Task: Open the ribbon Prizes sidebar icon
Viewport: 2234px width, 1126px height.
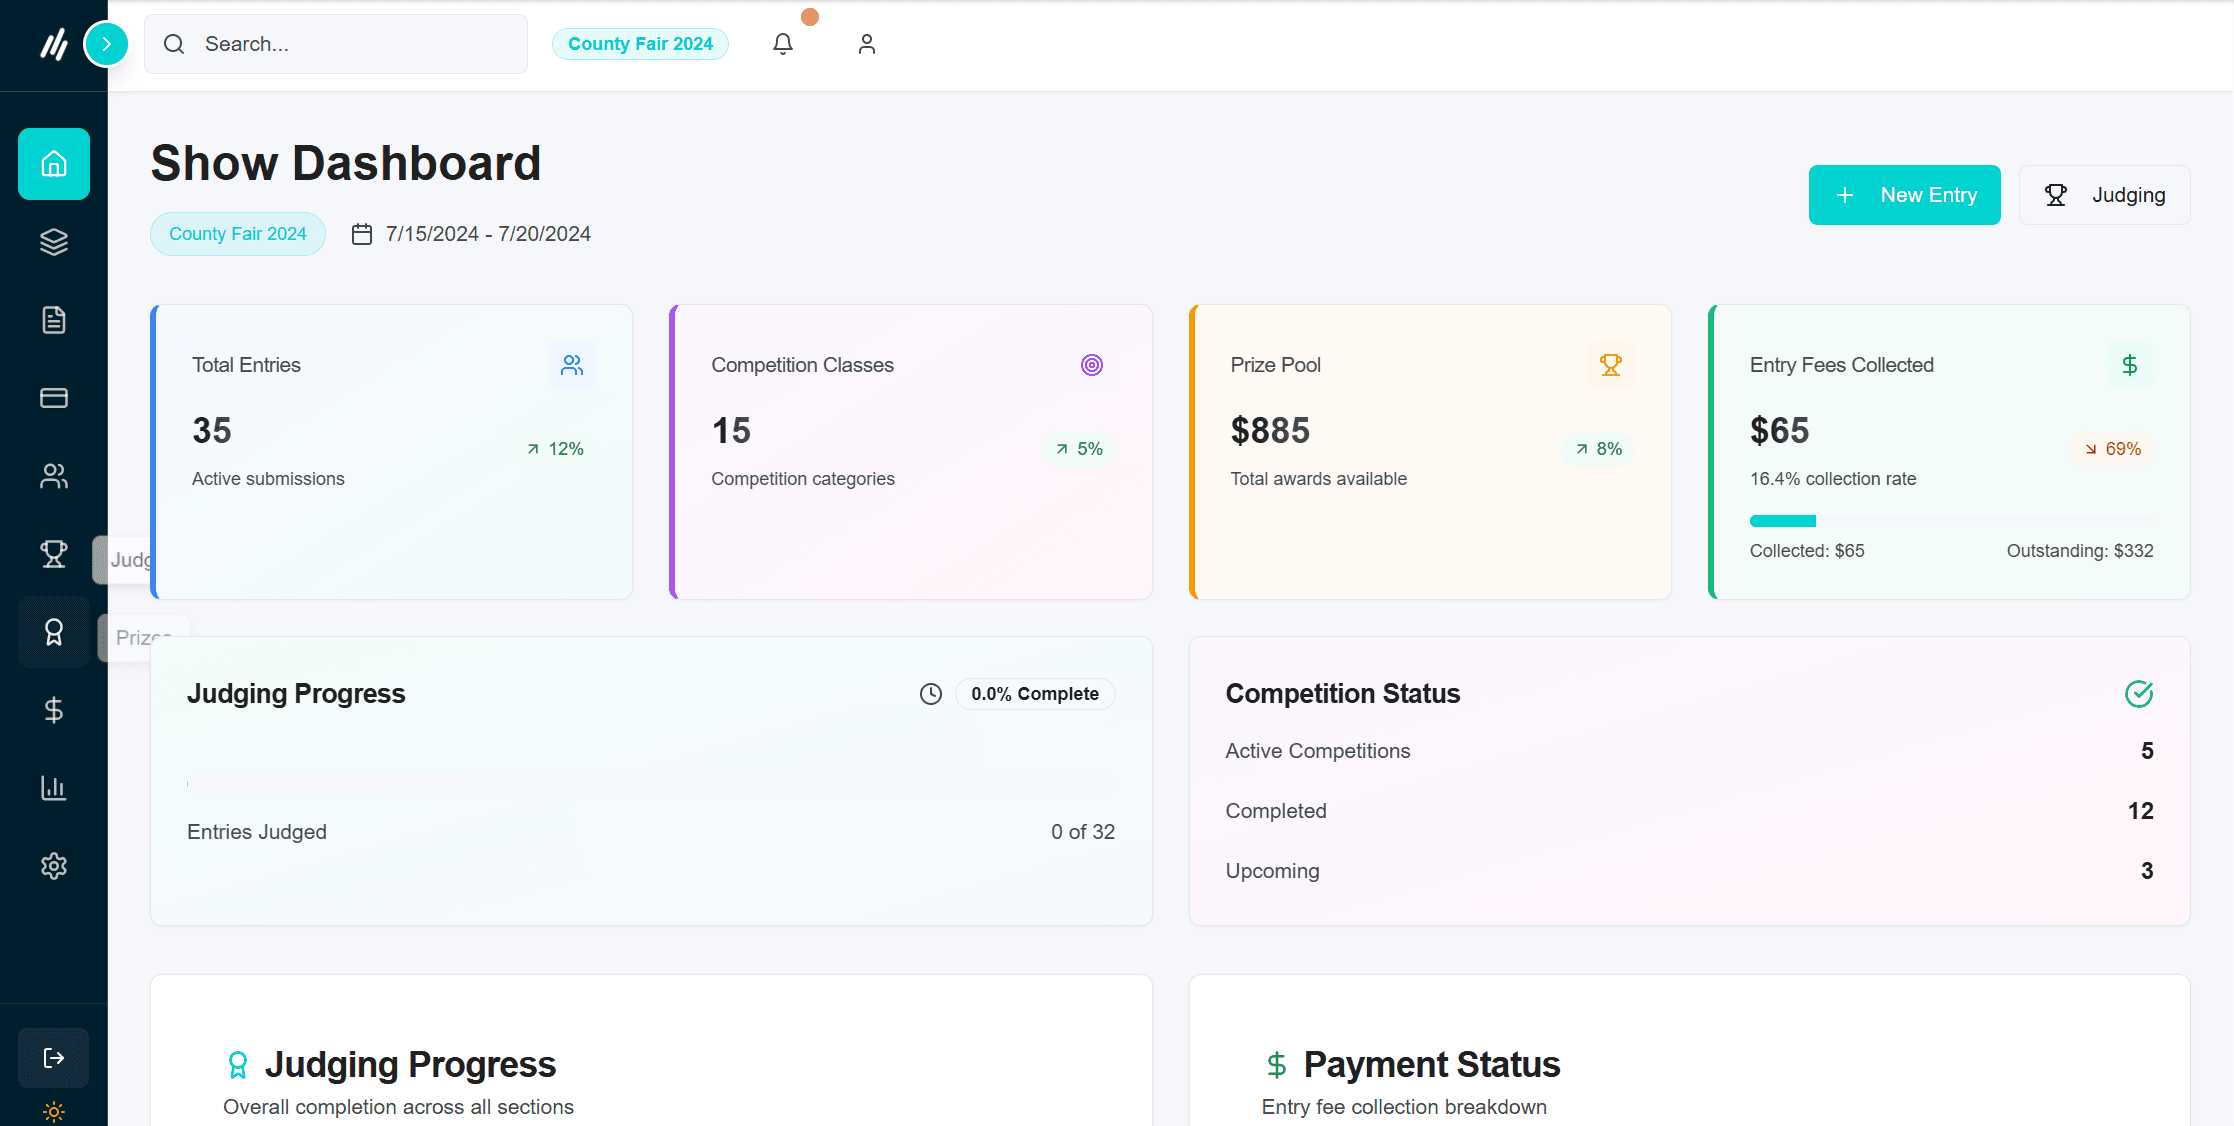Action: 54,632
